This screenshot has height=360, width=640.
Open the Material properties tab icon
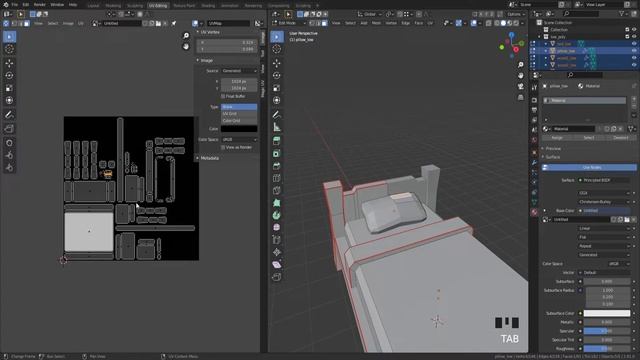[x=534, y=212]
